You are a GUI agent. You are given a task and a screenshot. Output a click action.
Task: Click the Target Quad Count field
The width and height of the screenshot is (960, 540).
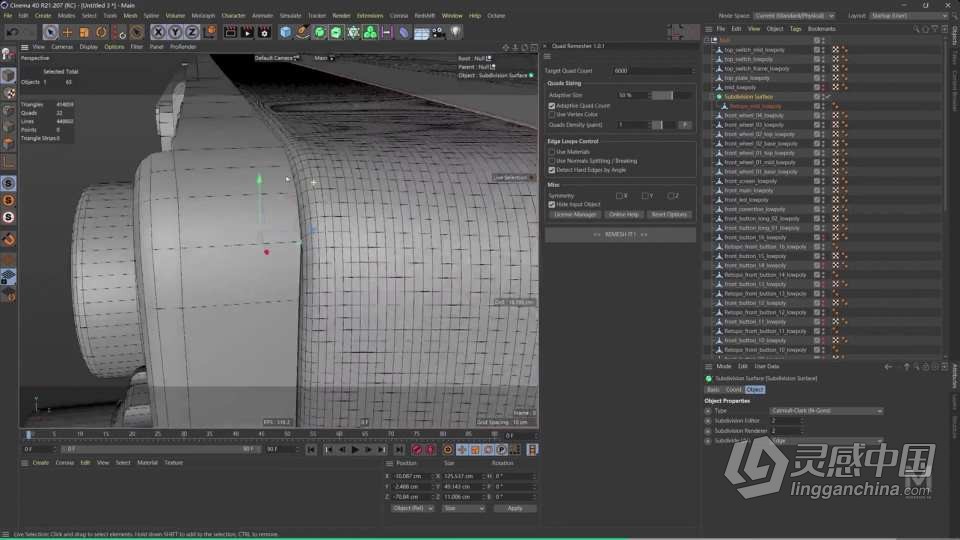coord(653,71)
